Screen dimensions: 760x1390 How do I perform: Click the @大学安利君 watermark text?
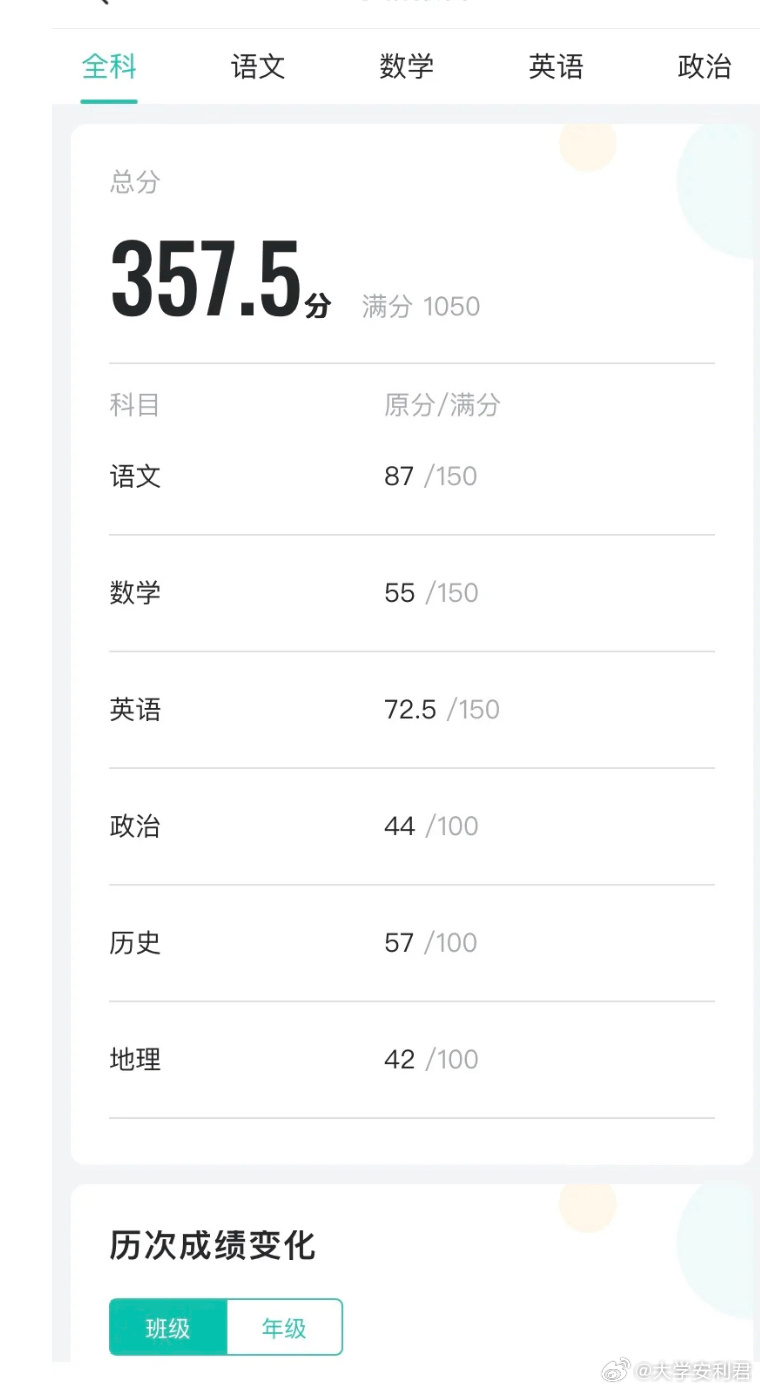(693, 1370)
